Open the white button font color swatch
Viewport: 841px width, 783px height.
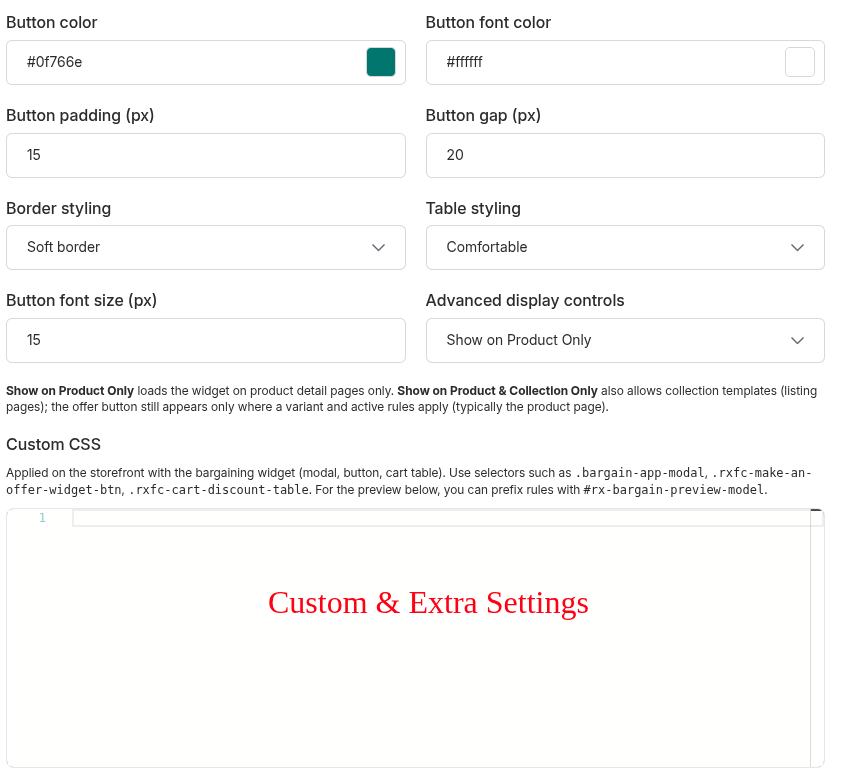[x=800, y=62]
